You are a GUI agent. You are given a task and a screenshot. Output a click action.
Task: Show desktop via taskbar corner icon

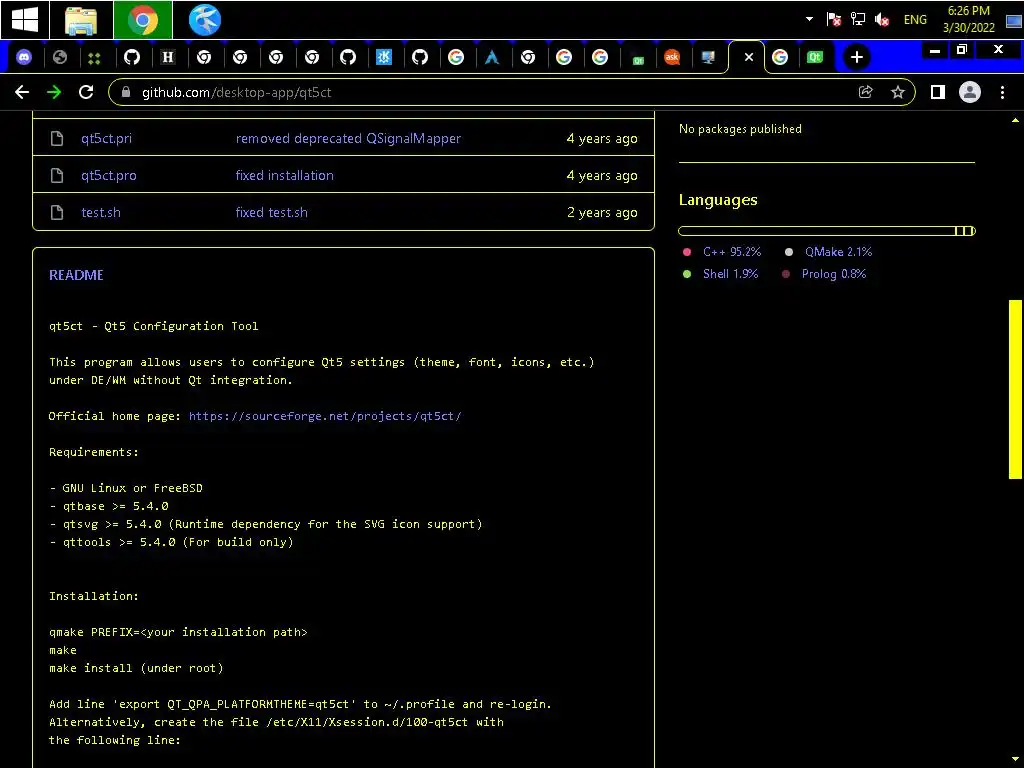[x=1014, y=20]
